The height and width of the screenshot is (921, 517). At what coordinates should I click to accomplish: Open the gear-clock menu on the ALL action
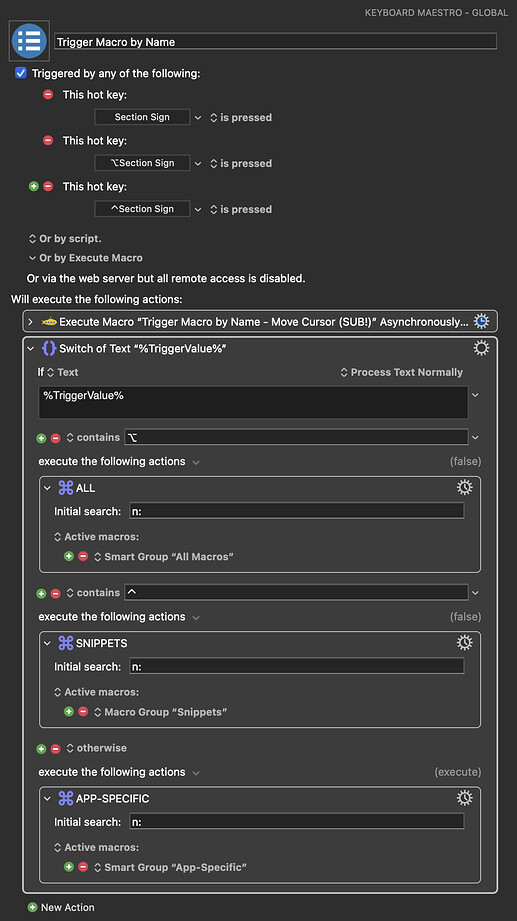[x=465, y=487]
